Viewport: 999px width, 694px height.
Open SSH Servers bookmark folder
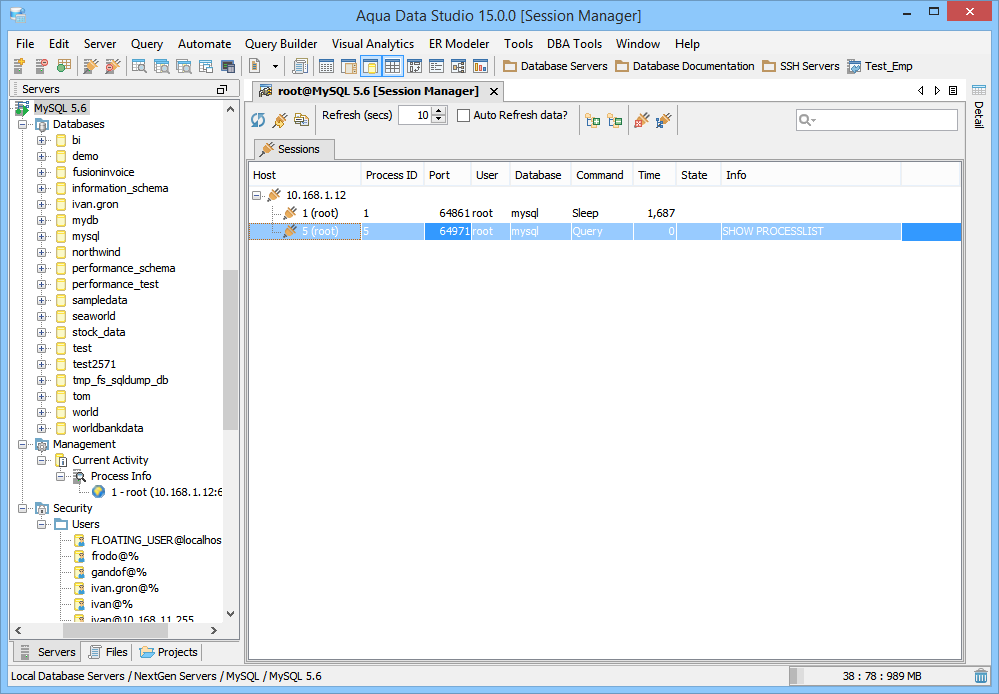click(801, 66)
